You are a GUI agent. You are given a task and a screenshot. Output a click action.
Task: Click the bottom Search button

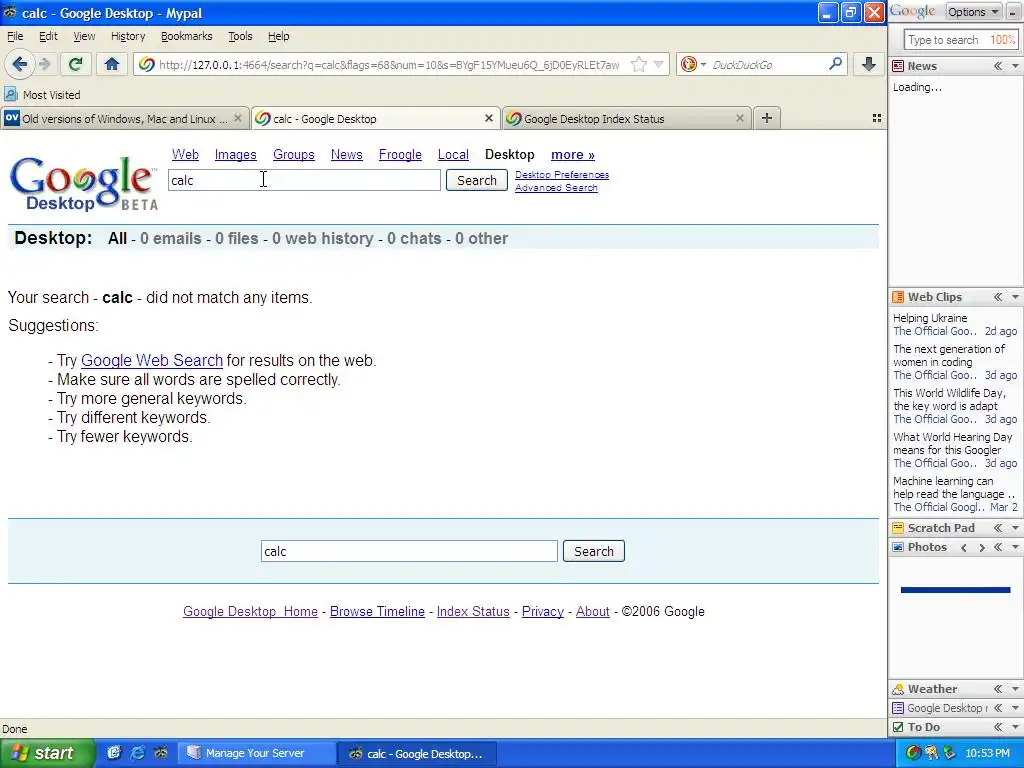(x=593, y=551)
